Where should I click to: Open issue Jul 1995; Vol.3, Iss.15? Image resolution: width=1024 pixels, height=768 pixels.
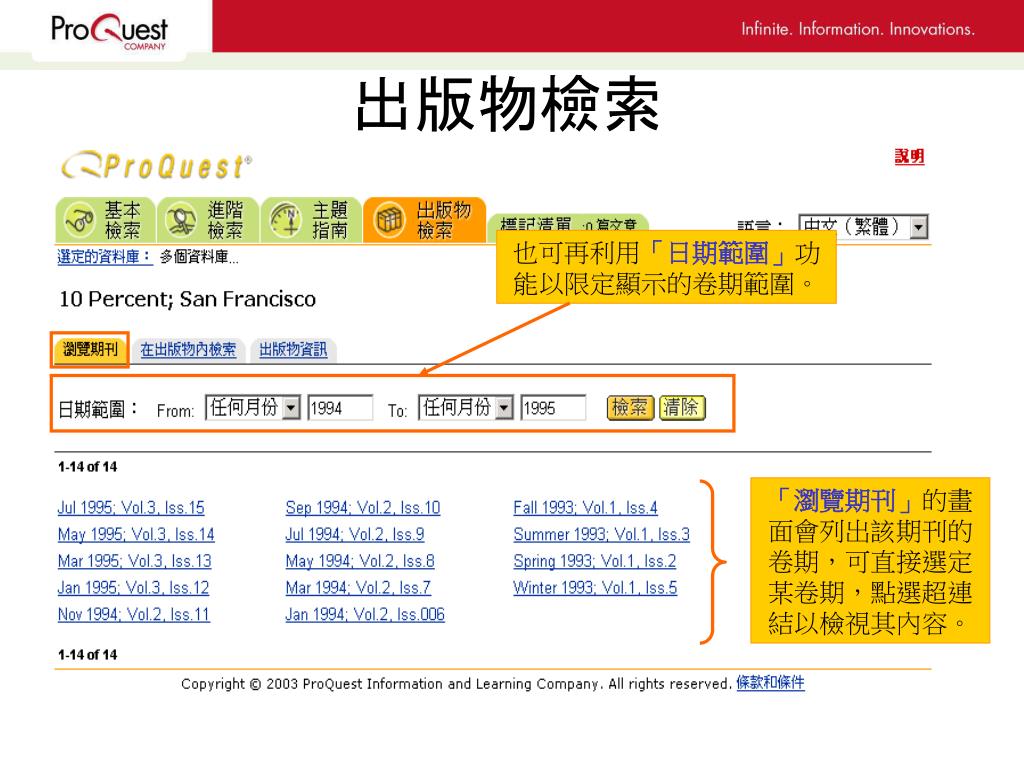coord(131,507)
